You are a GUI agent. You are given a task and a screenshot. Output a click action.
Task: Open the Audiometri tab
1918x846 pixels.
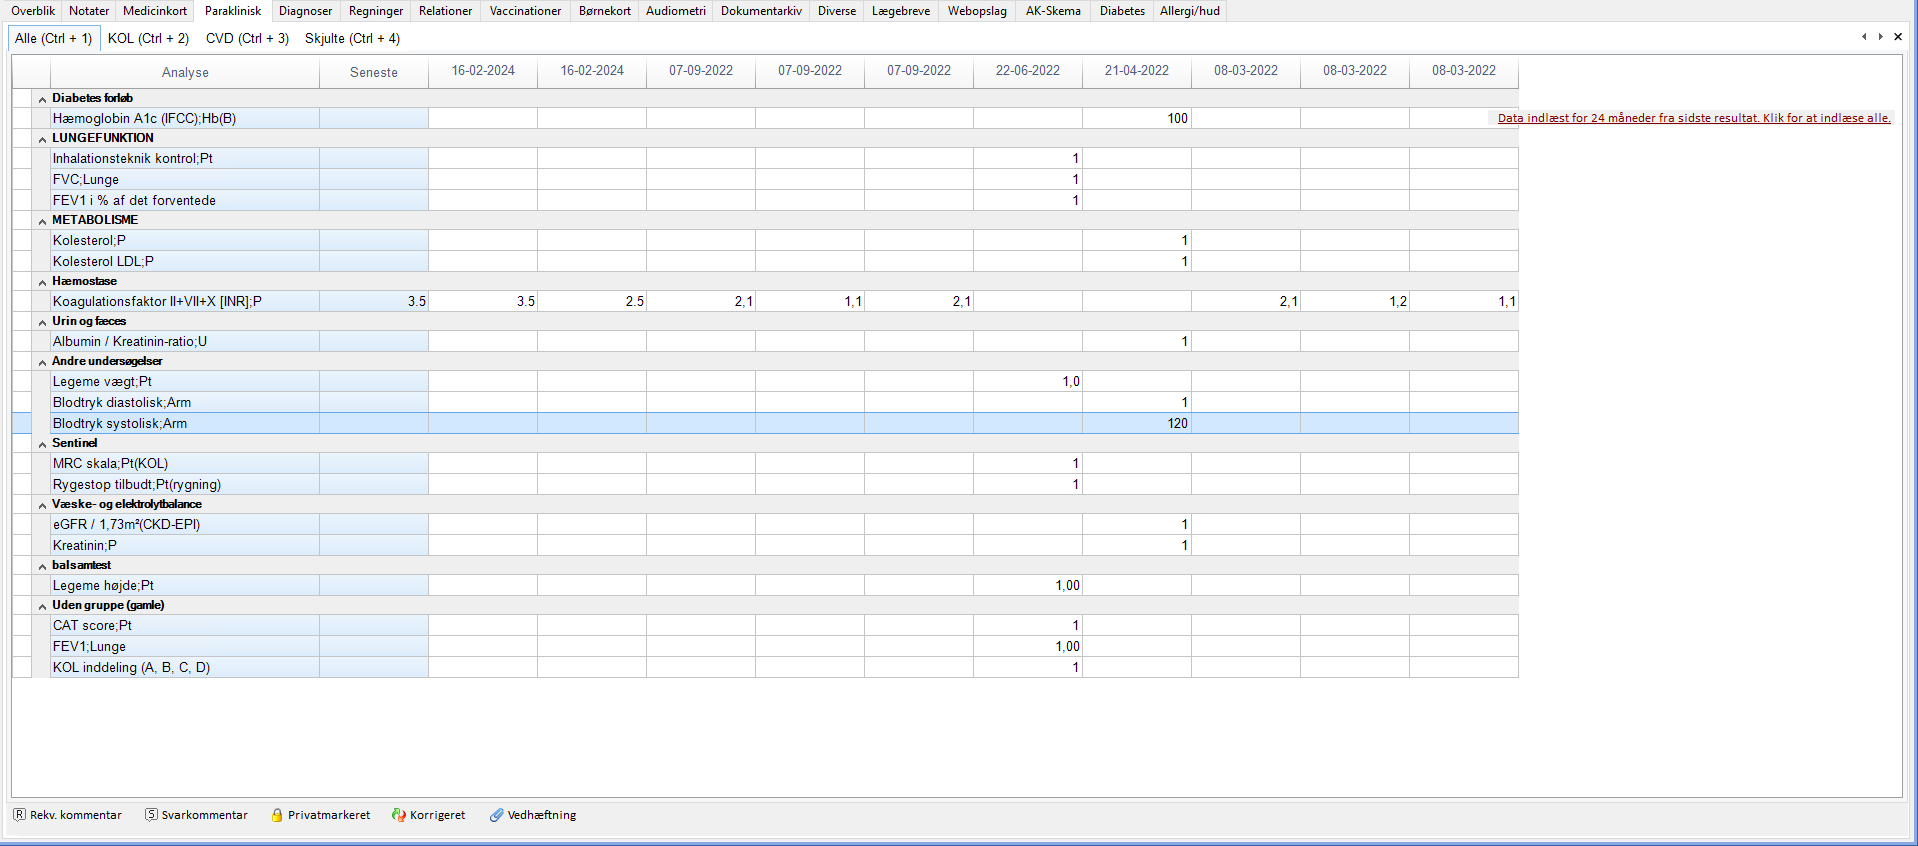pos(675,11)
